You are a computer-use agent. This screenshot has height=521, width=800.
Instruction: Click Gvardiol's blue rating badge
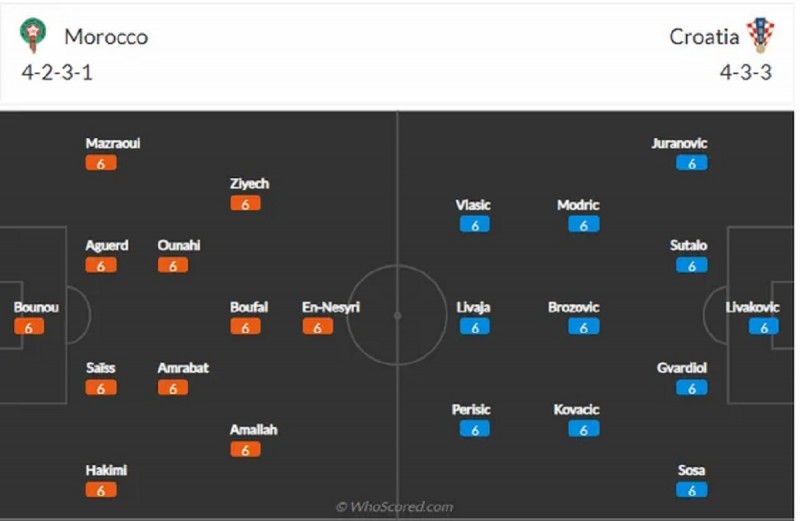(691, 388)
